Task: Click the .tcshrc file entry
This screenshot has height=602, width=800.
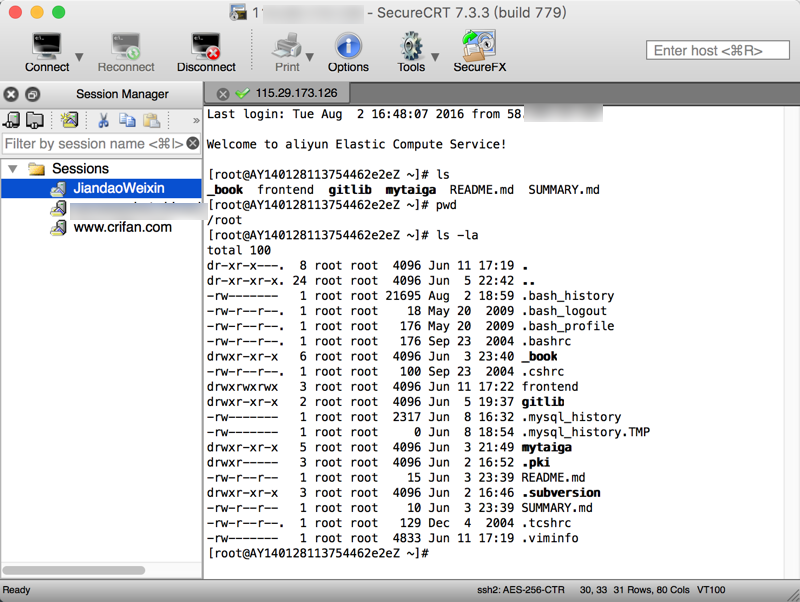Action: 546,523
